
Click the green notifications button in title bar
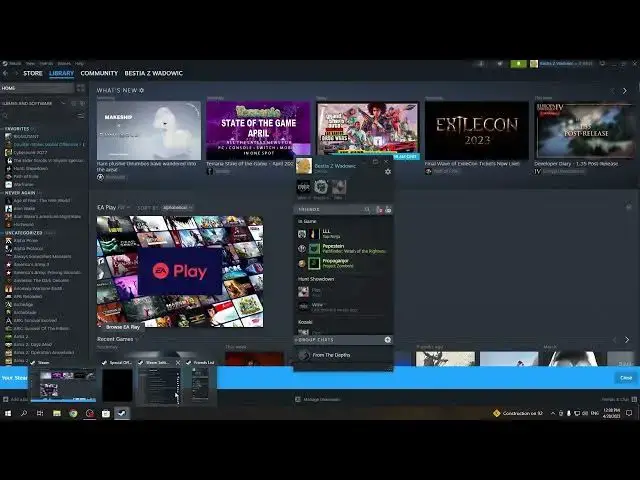pyautogui.click(x=518, y=64)
